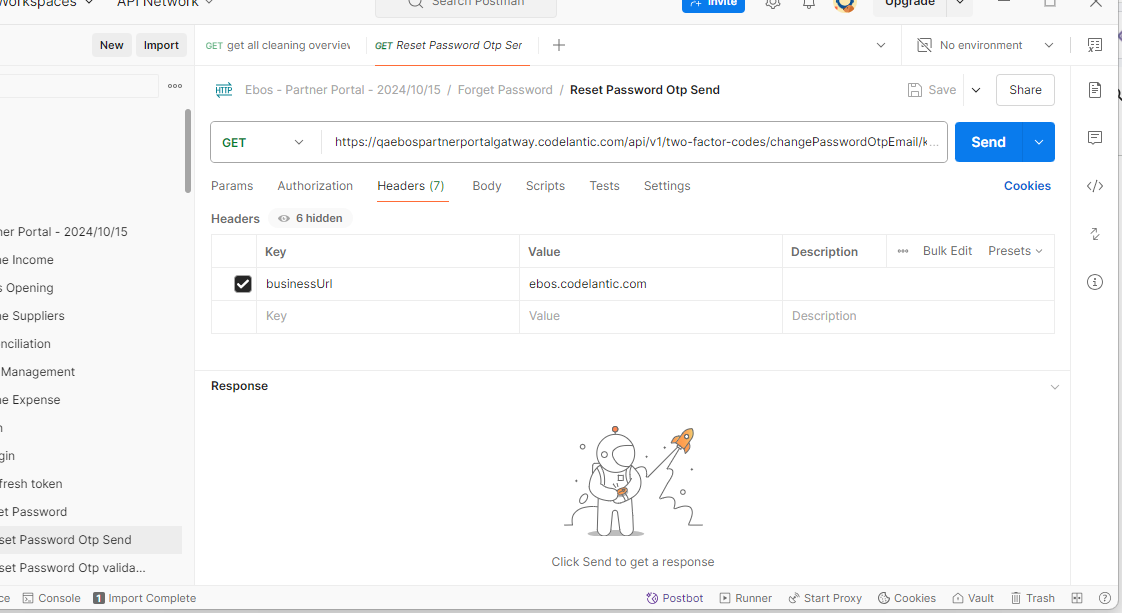
Task: Click the sidebar vertical scrollbar
Action: [188, 151]
